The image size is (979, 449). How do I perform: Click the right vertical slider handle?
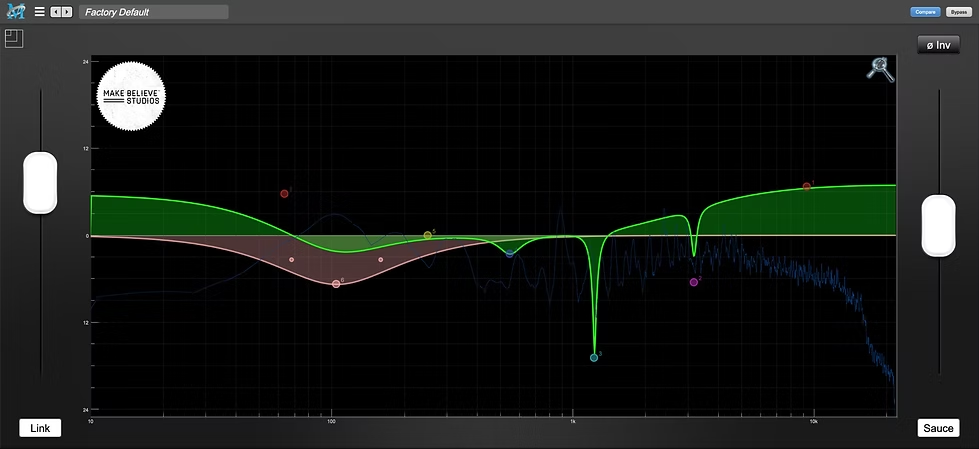pos(938,225)
